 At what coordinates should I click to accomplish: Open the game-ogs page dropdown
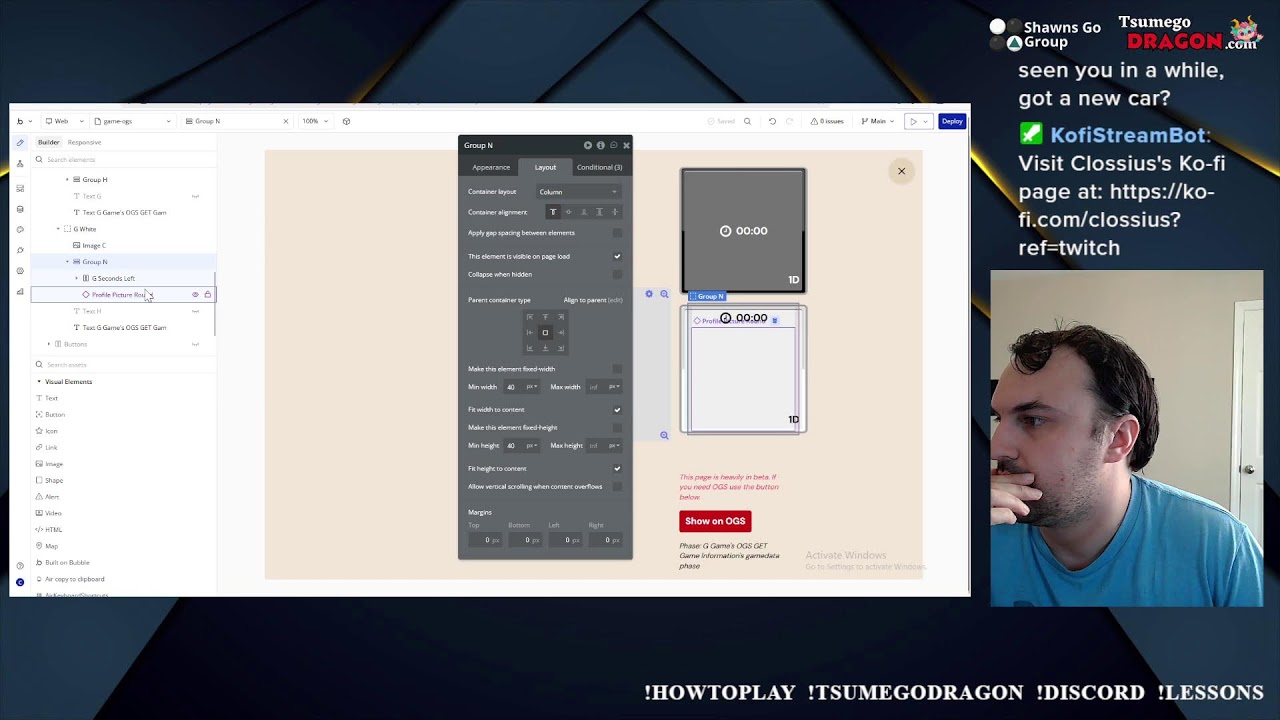[x=133, y=121]
